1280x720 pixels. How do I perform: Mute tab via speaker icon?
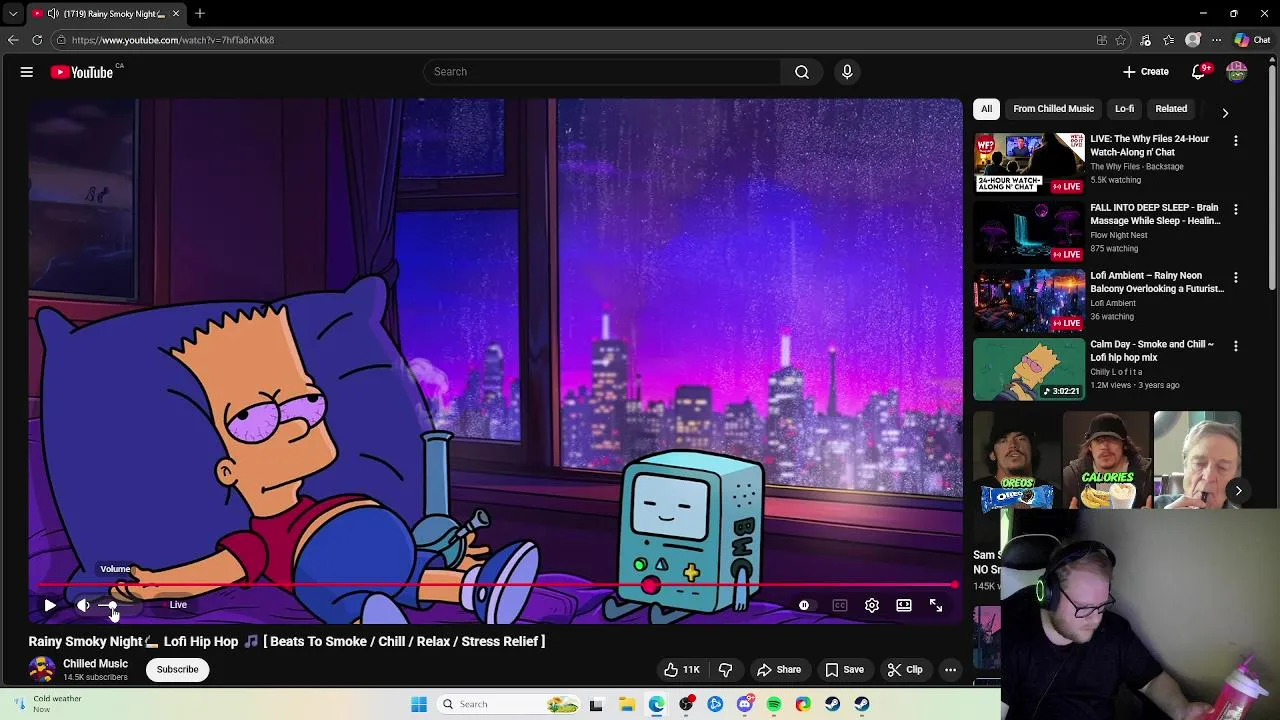point(53,13)
